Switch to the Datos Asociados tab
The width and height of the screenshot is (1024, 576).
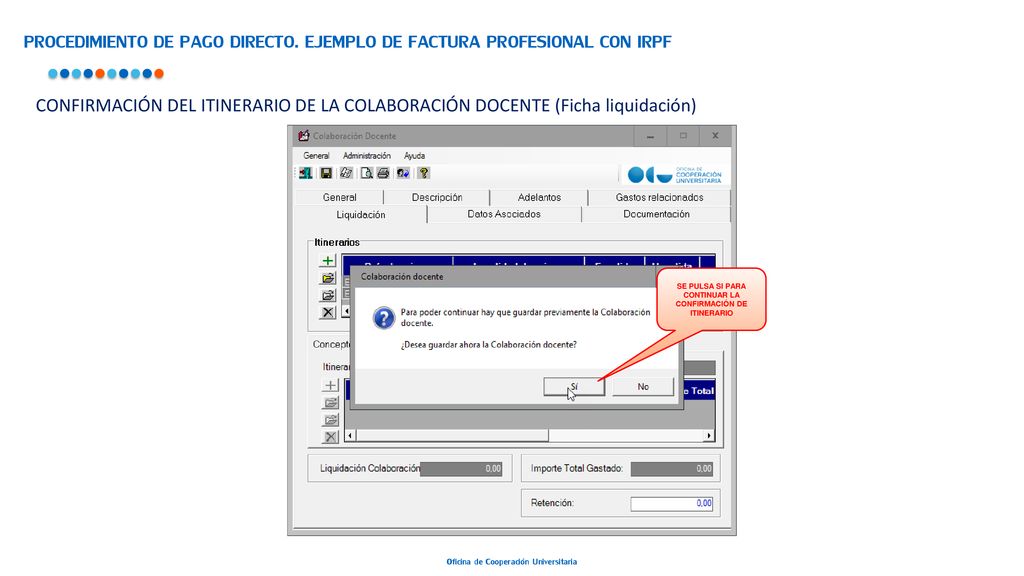coord(504,214)
